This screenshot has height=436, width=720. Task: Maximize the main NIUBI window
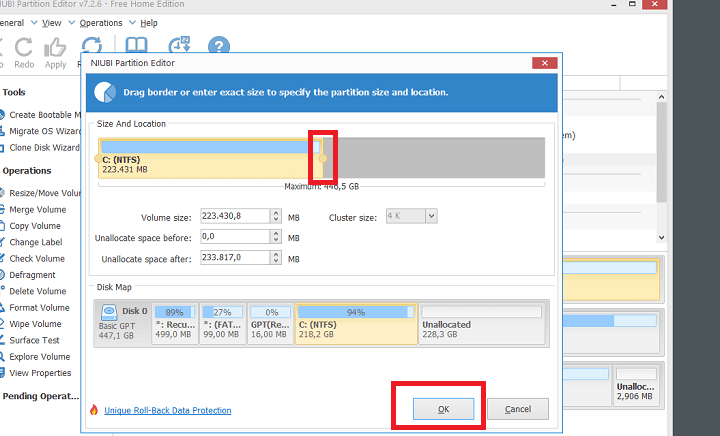tap(632, 4)
